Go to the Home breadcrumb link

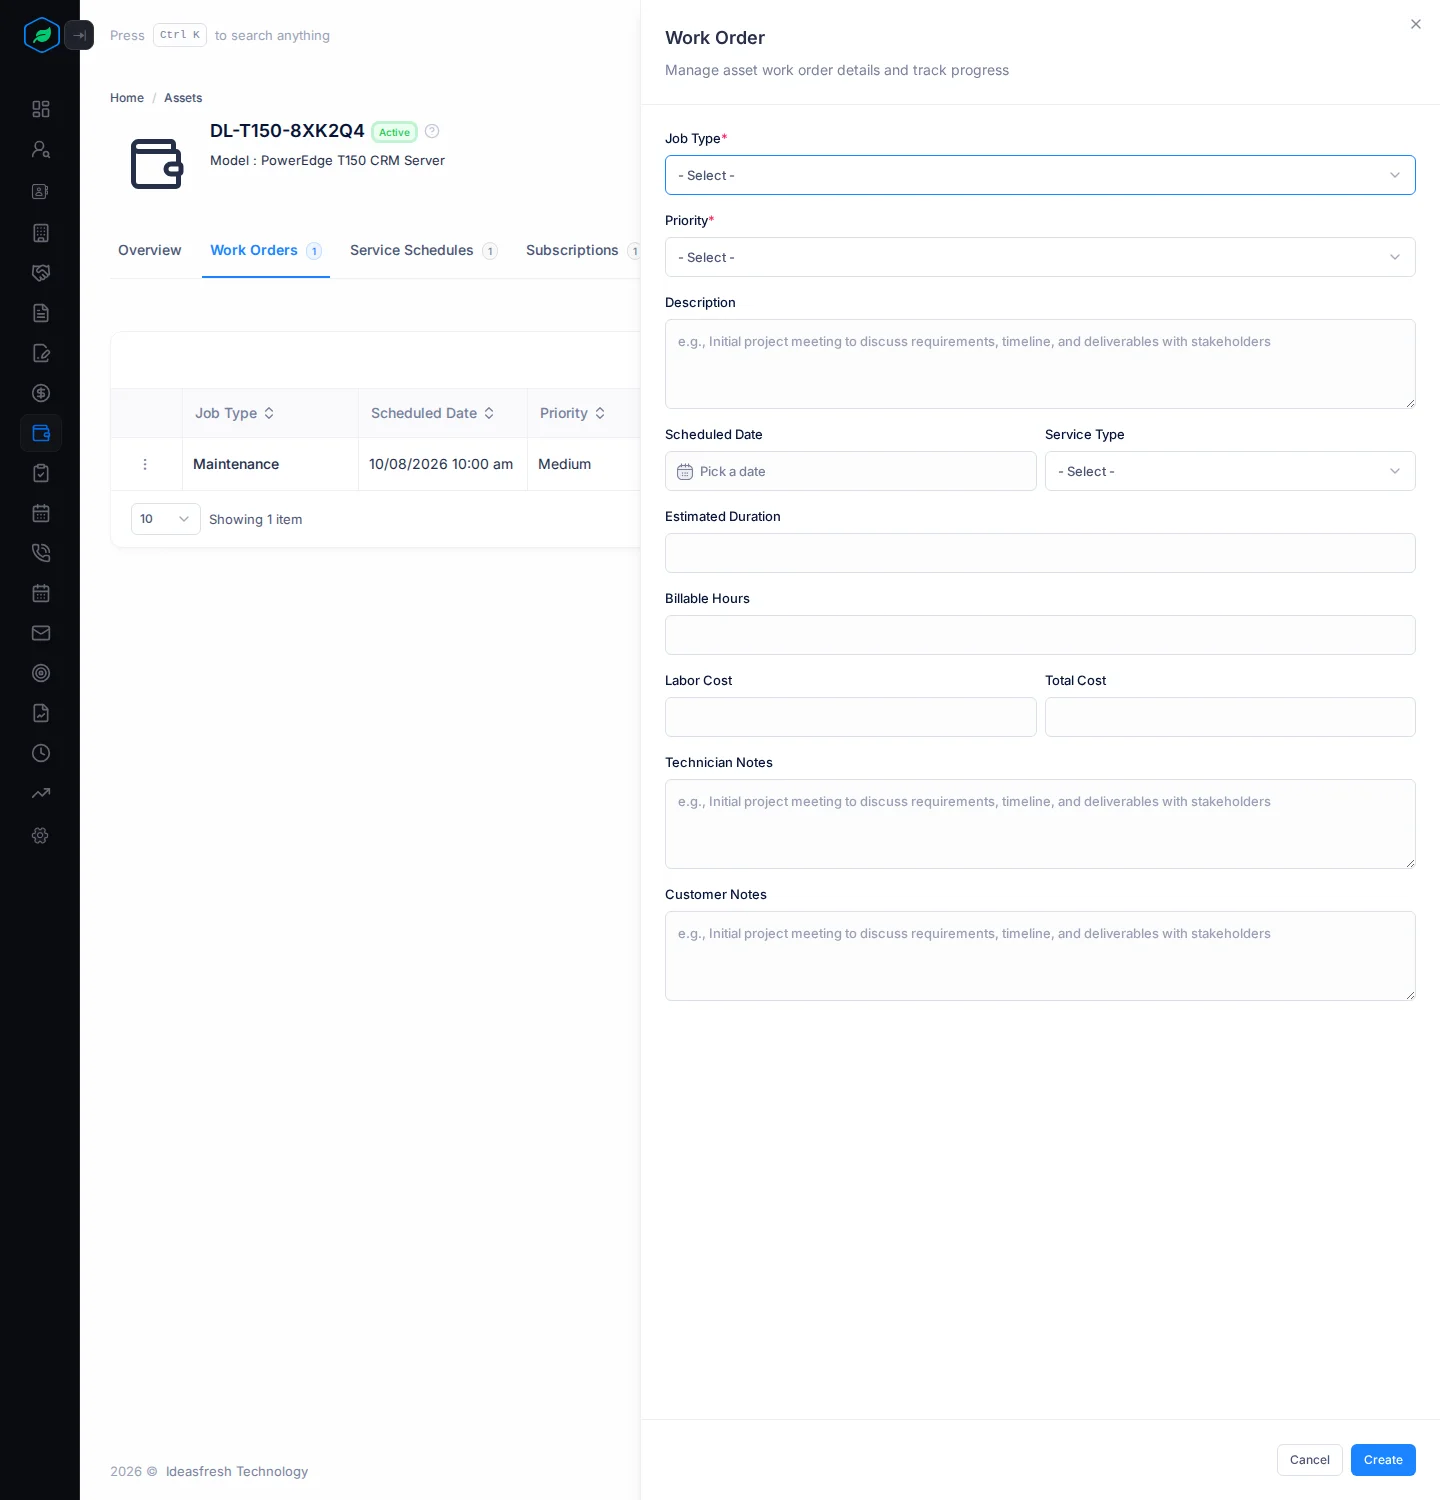coord(127,98)
